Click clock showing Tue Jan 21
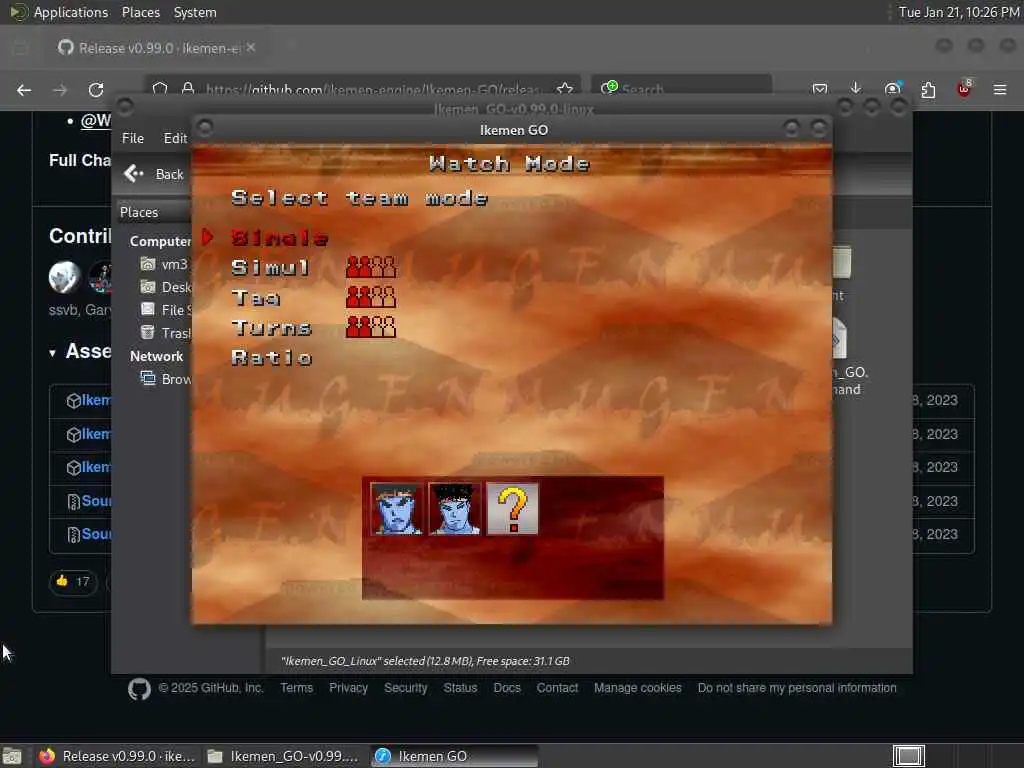This screenshot has width=1024, height=768. point(958,12)
